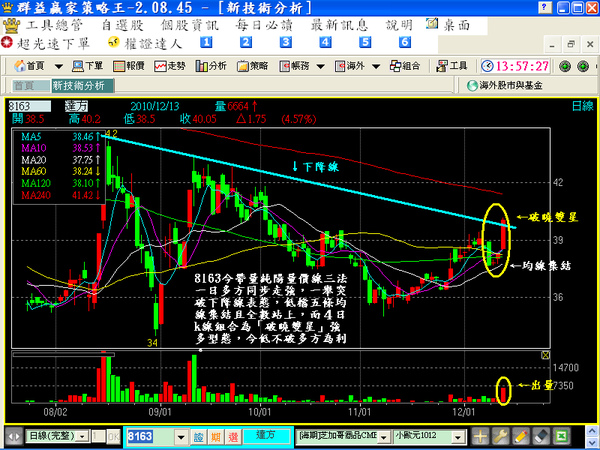This screenshot has width=600, height=450.
Task: Open the 最新訊息 menu
Action: 339,25
